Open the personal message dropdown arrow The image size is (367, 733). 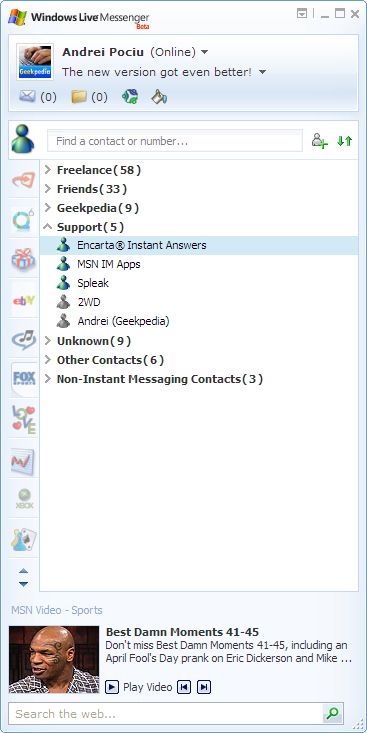point(262,72)
